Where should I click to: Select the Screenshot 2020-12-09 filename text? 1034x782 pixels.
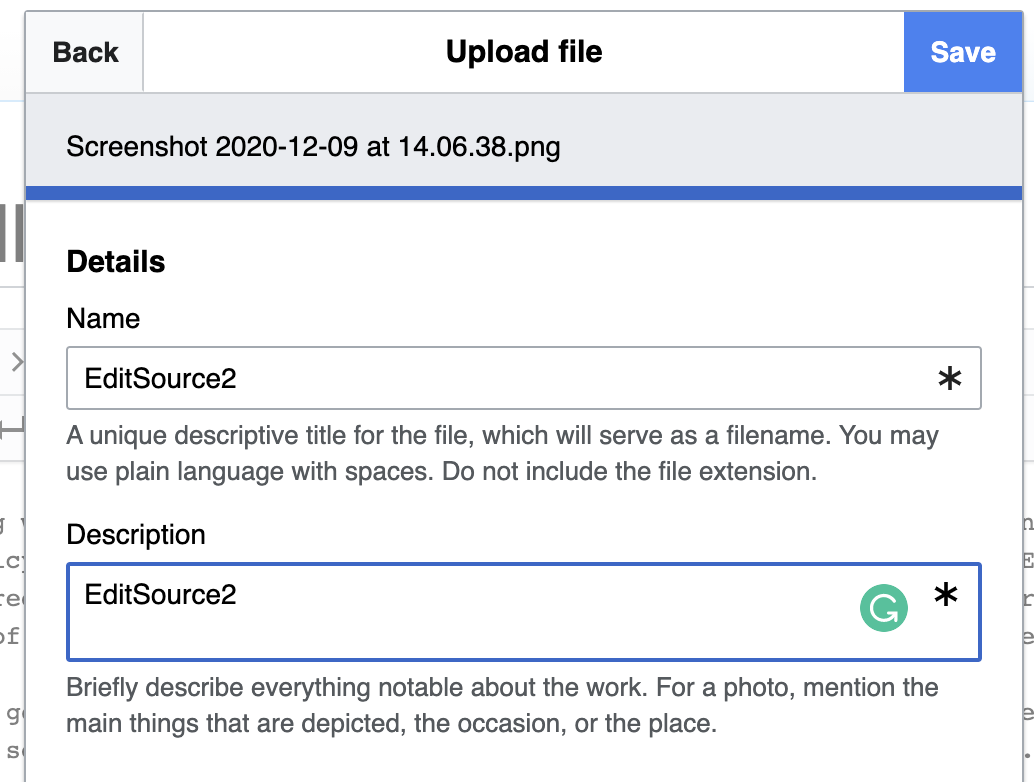click(313, 148)
